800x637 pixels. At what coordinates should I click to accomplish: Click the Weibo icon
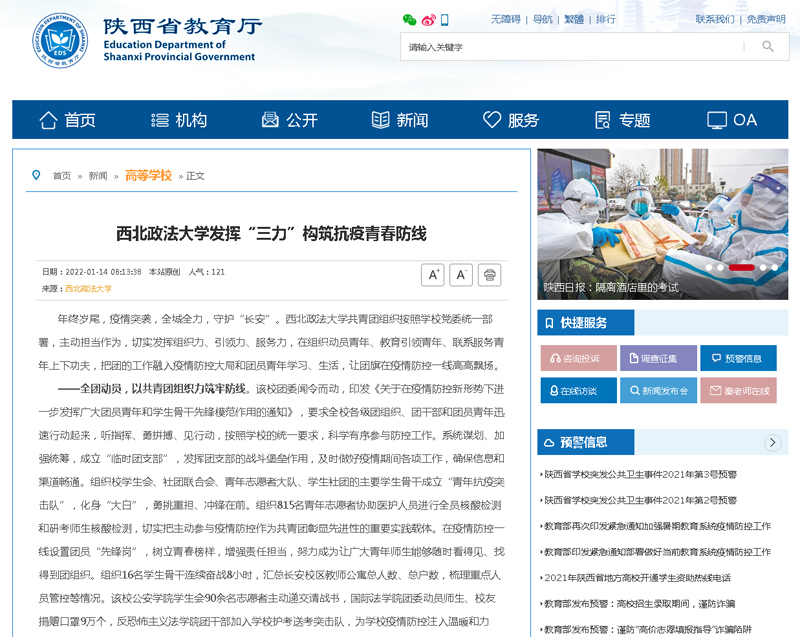click(x=428, y=20)
